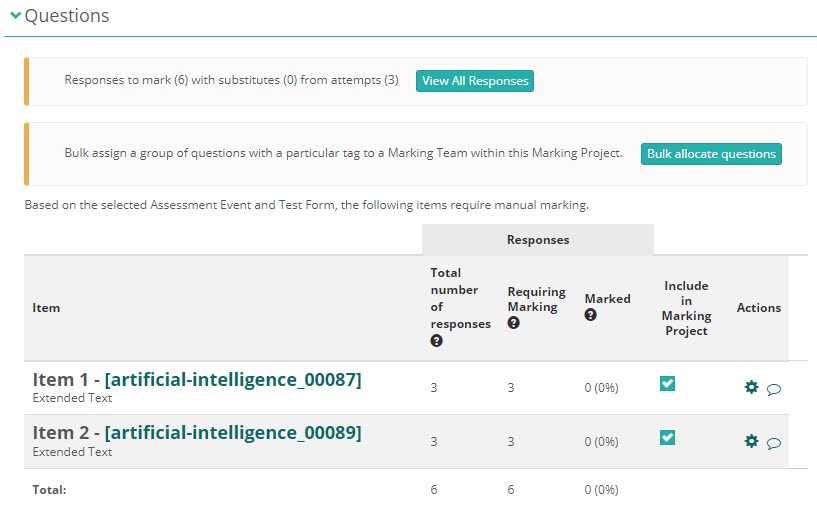Open the artificial-intelligence_00089 item link

coord(232,433)
